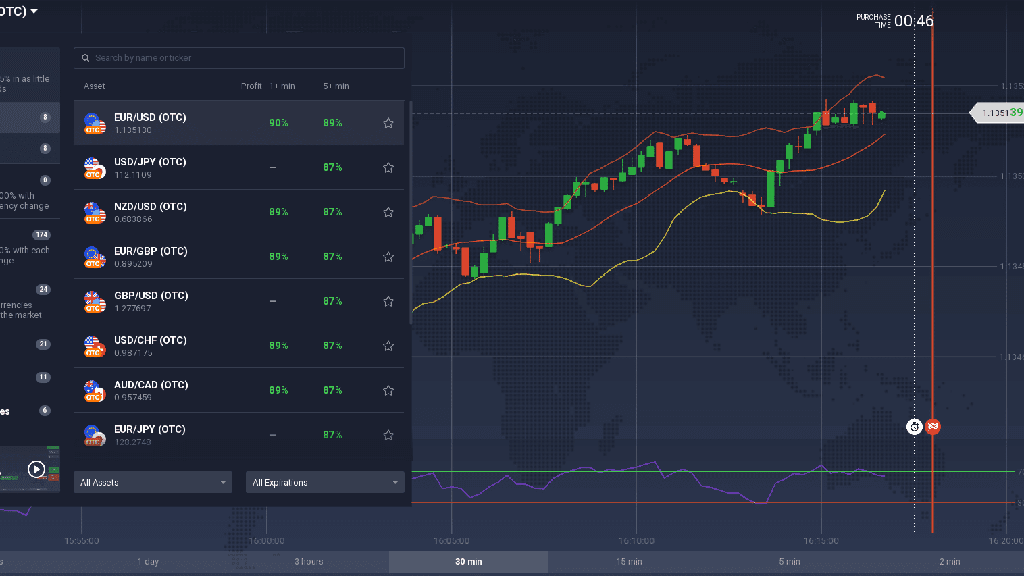Choose EUR/GBP (OTC) asset name

click(150, 251)
